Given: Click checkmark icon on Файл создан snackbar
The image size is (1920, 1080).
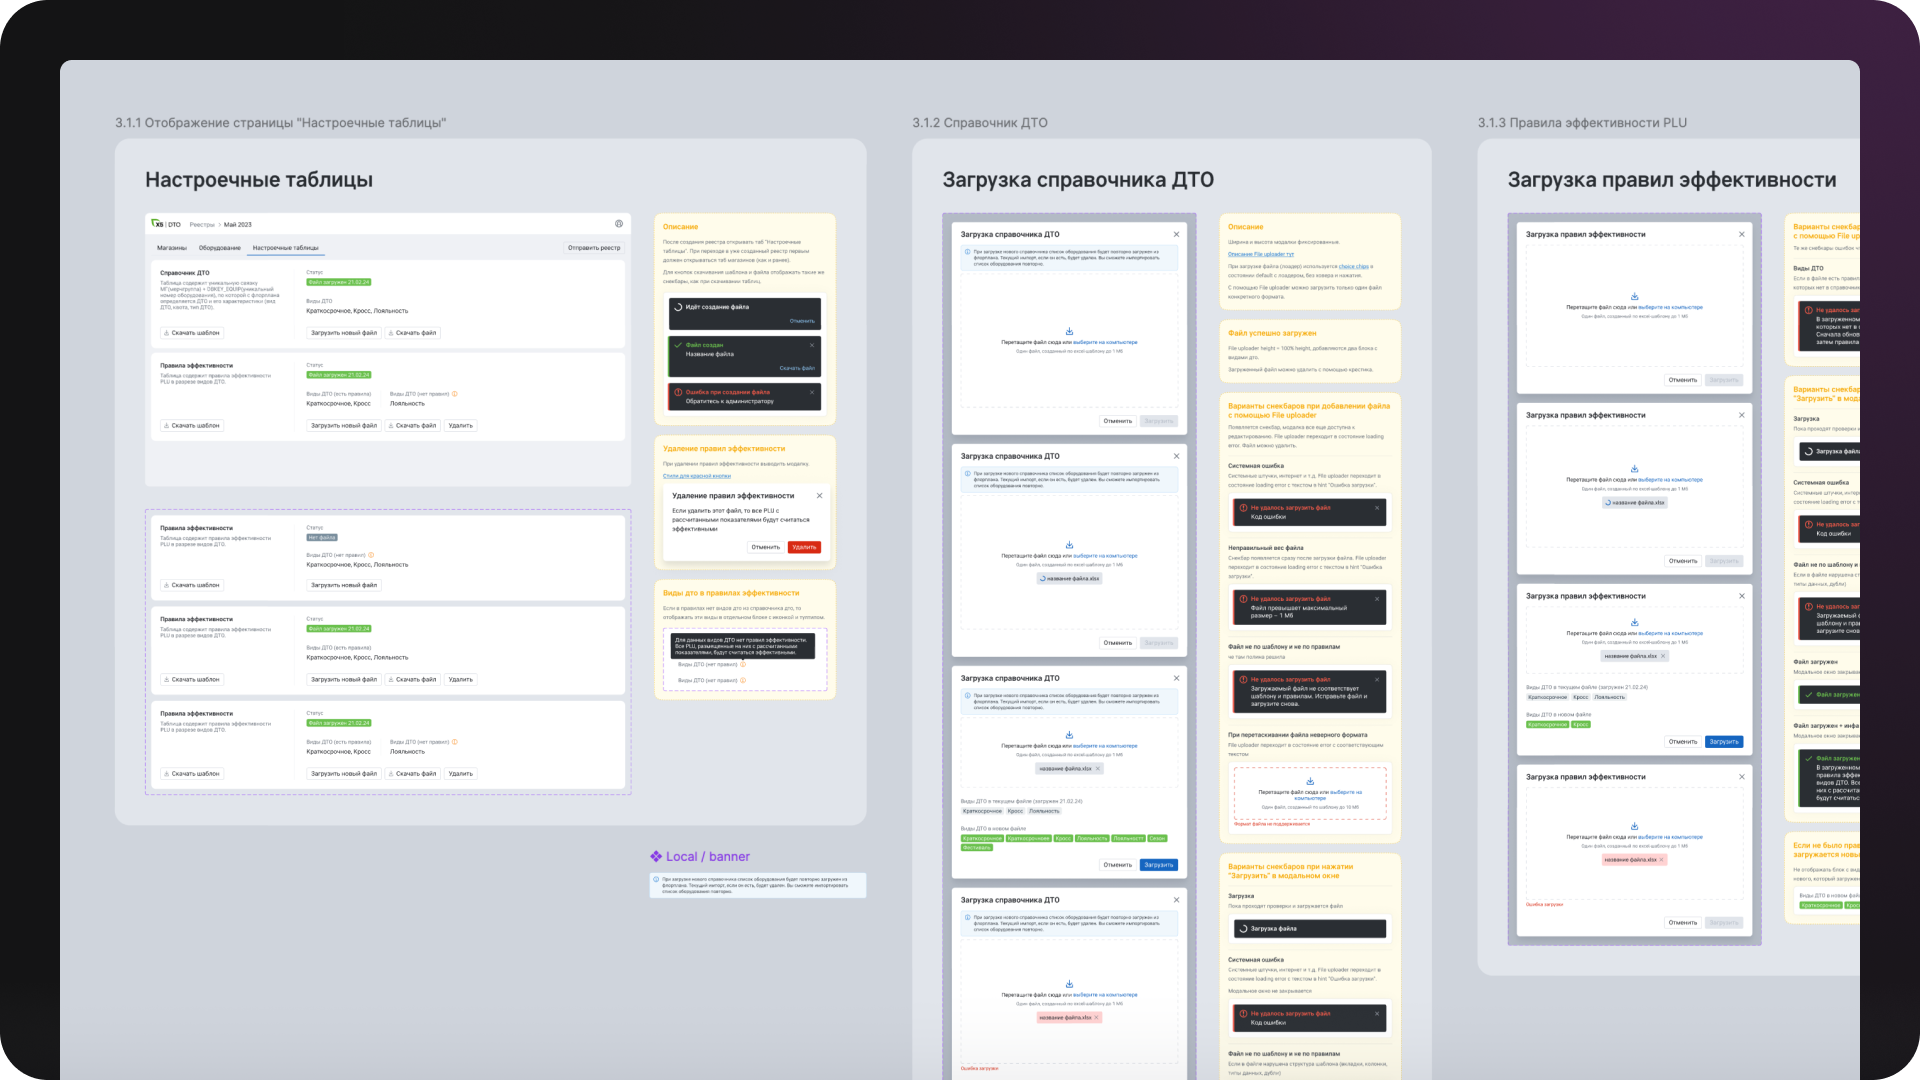Looking at the screenshot, I should 678,345.
